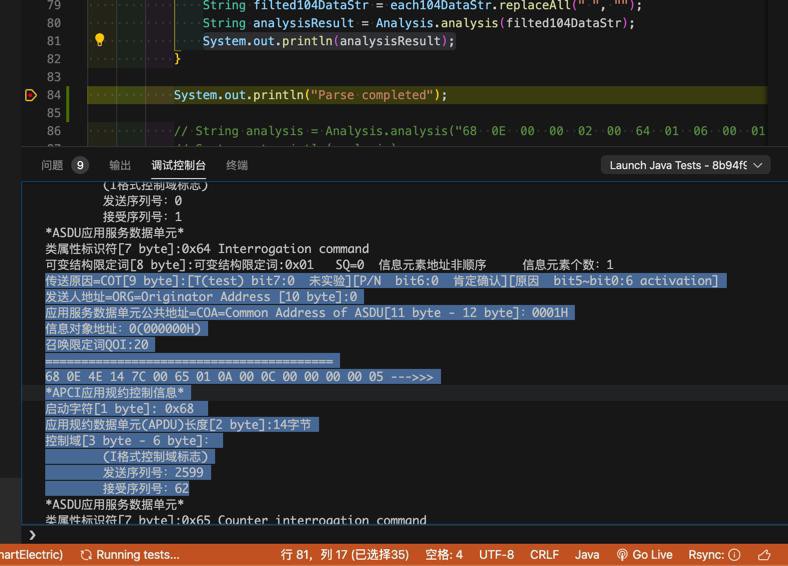Click the lightbulb quick-fix icon on line 81
This screenshot has width=788, height=566.
pos(100,40)
